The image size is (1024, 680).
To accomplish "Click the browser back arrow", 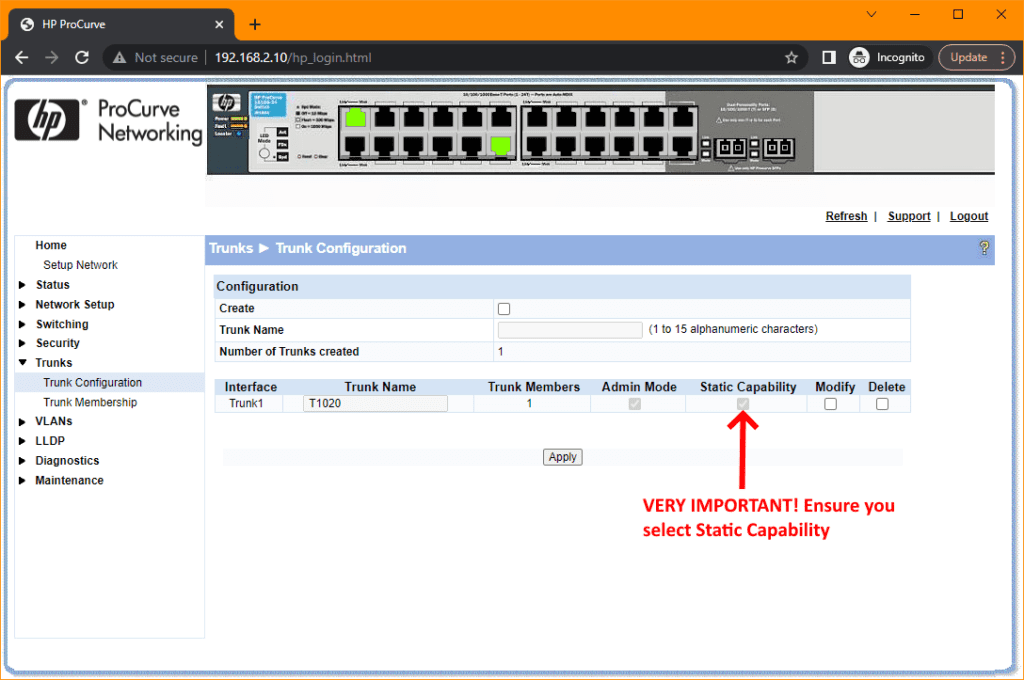I will (x=22, y=57).
